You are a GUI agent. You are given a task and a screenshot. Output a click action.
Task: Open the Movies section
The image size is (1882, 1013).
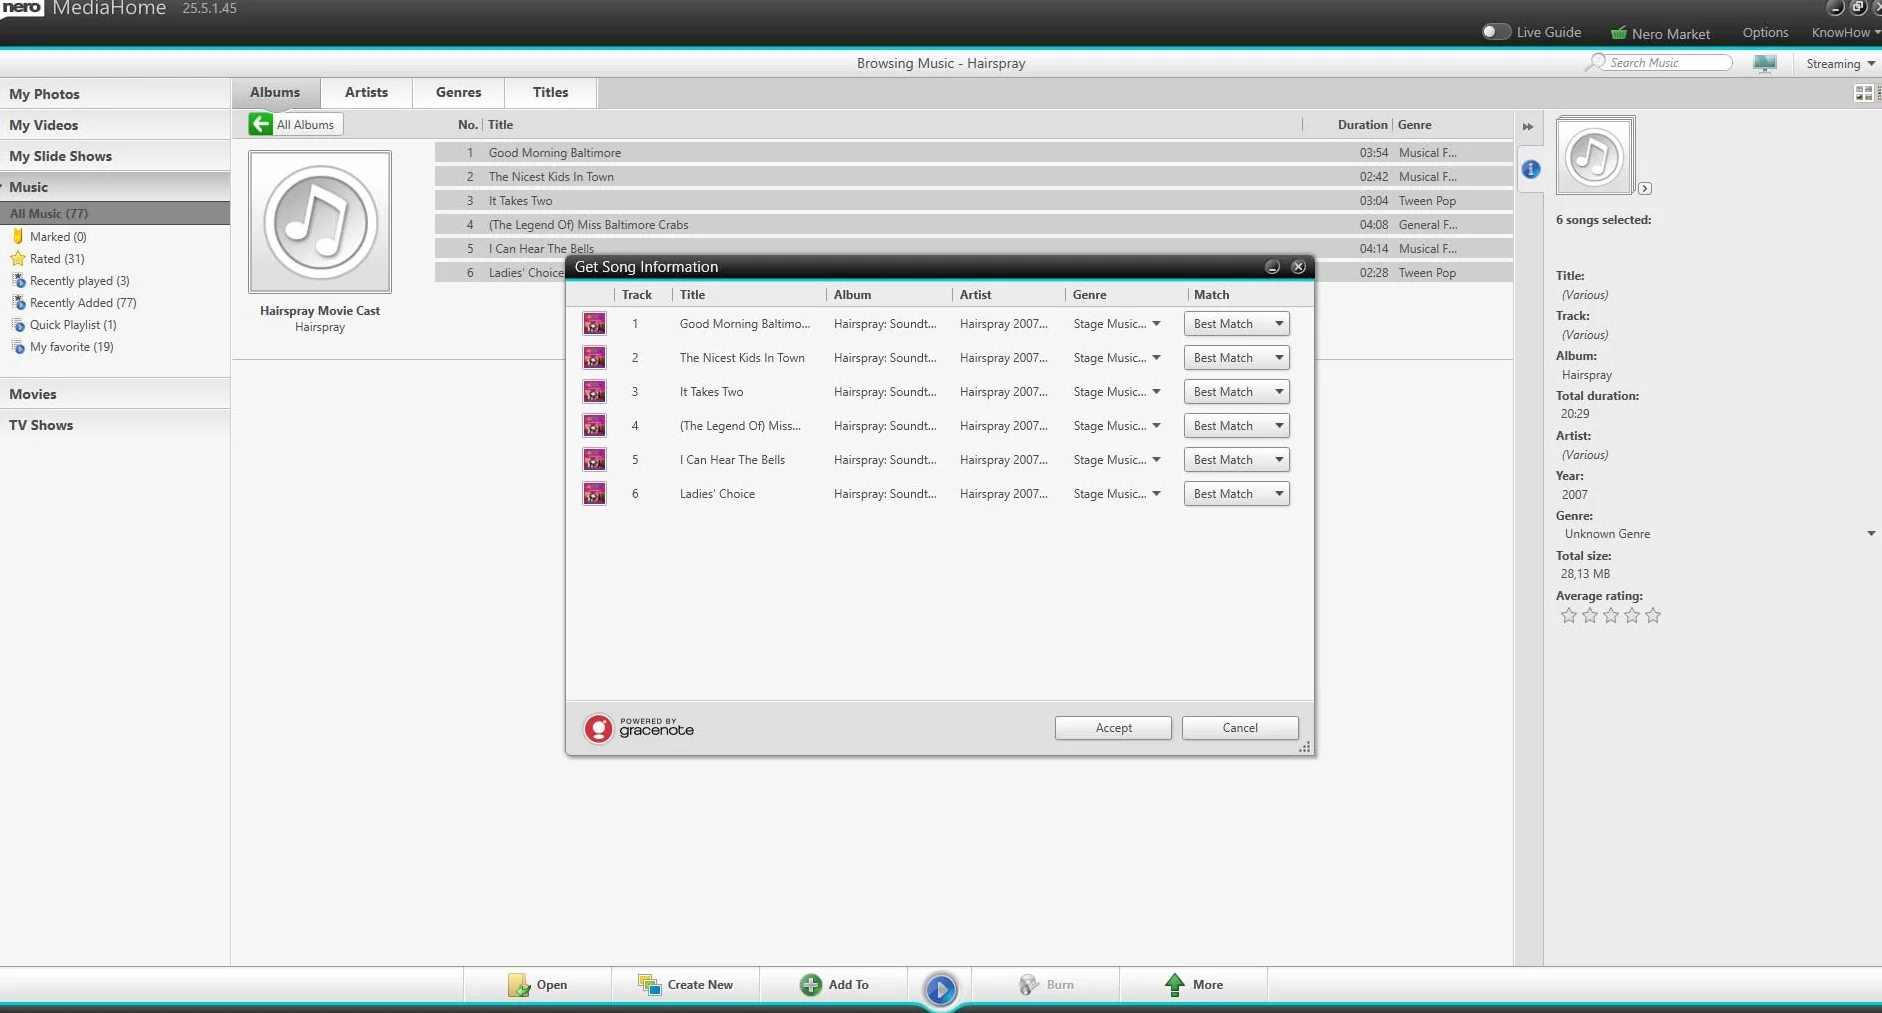click(115, 394)
